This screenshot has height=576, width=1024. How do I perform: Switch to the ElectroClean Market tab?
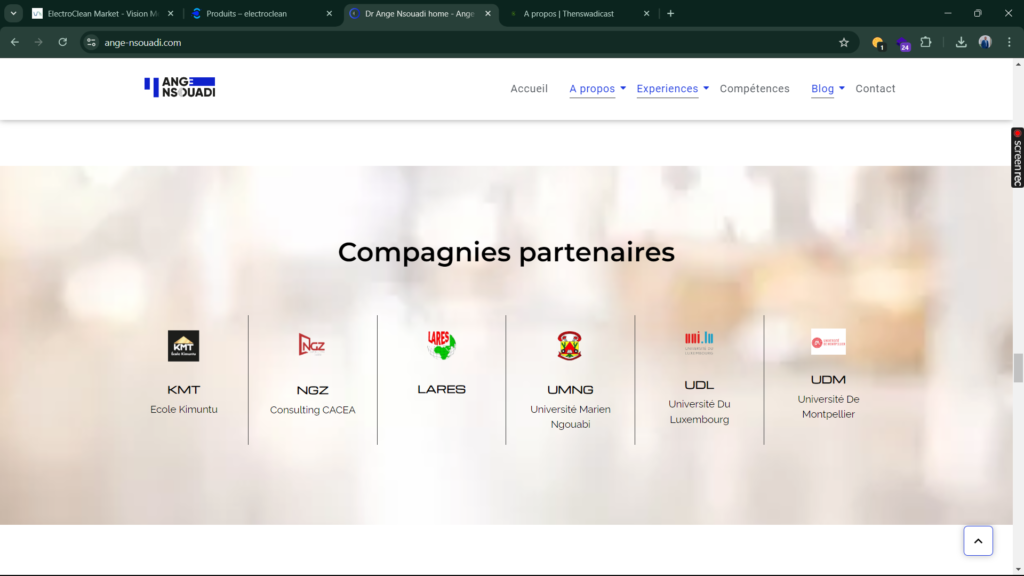[103, 14]
